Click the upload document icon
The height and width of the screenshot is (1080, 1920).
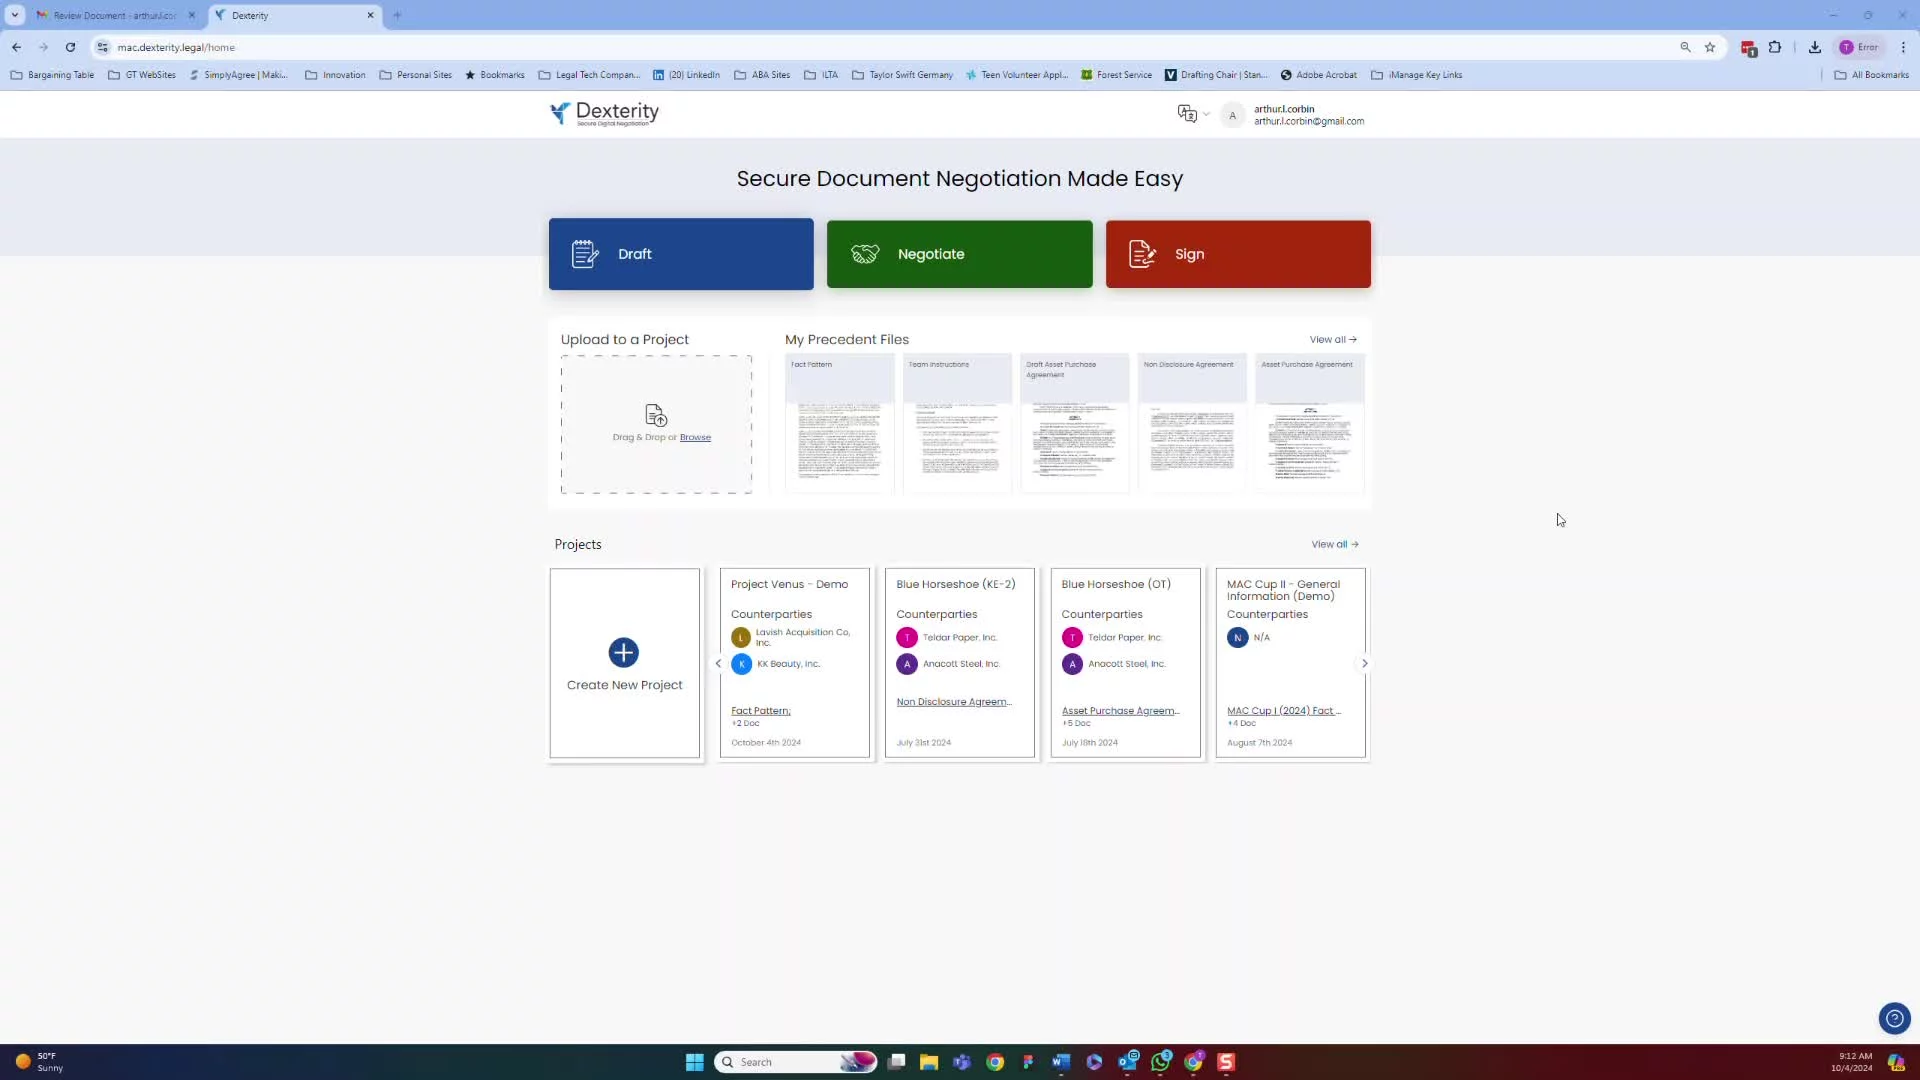656,415
